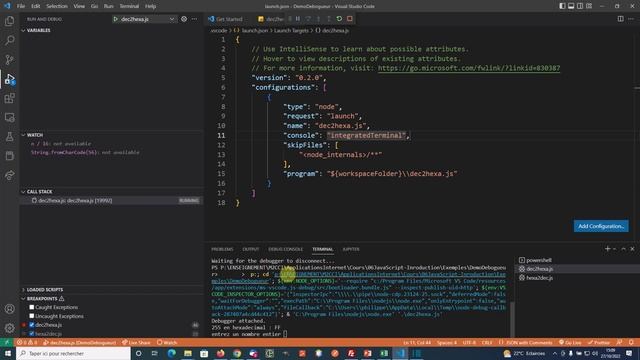Open Microsoft Edge from the taskbar
This screenshot has height=360, width=640.
pyautogui.click(x=171, y=353)
